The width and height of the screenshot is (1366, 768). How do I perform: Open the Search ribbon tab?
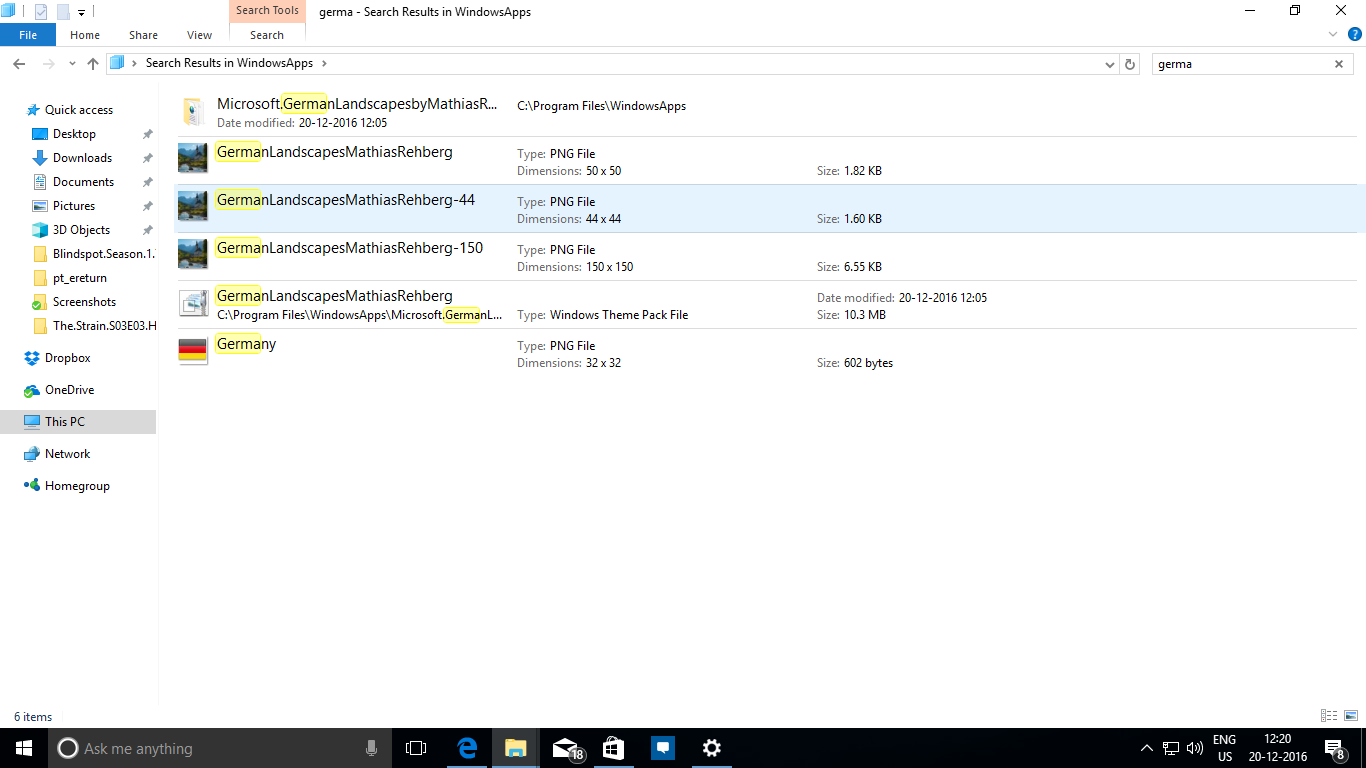pos(267,35)
